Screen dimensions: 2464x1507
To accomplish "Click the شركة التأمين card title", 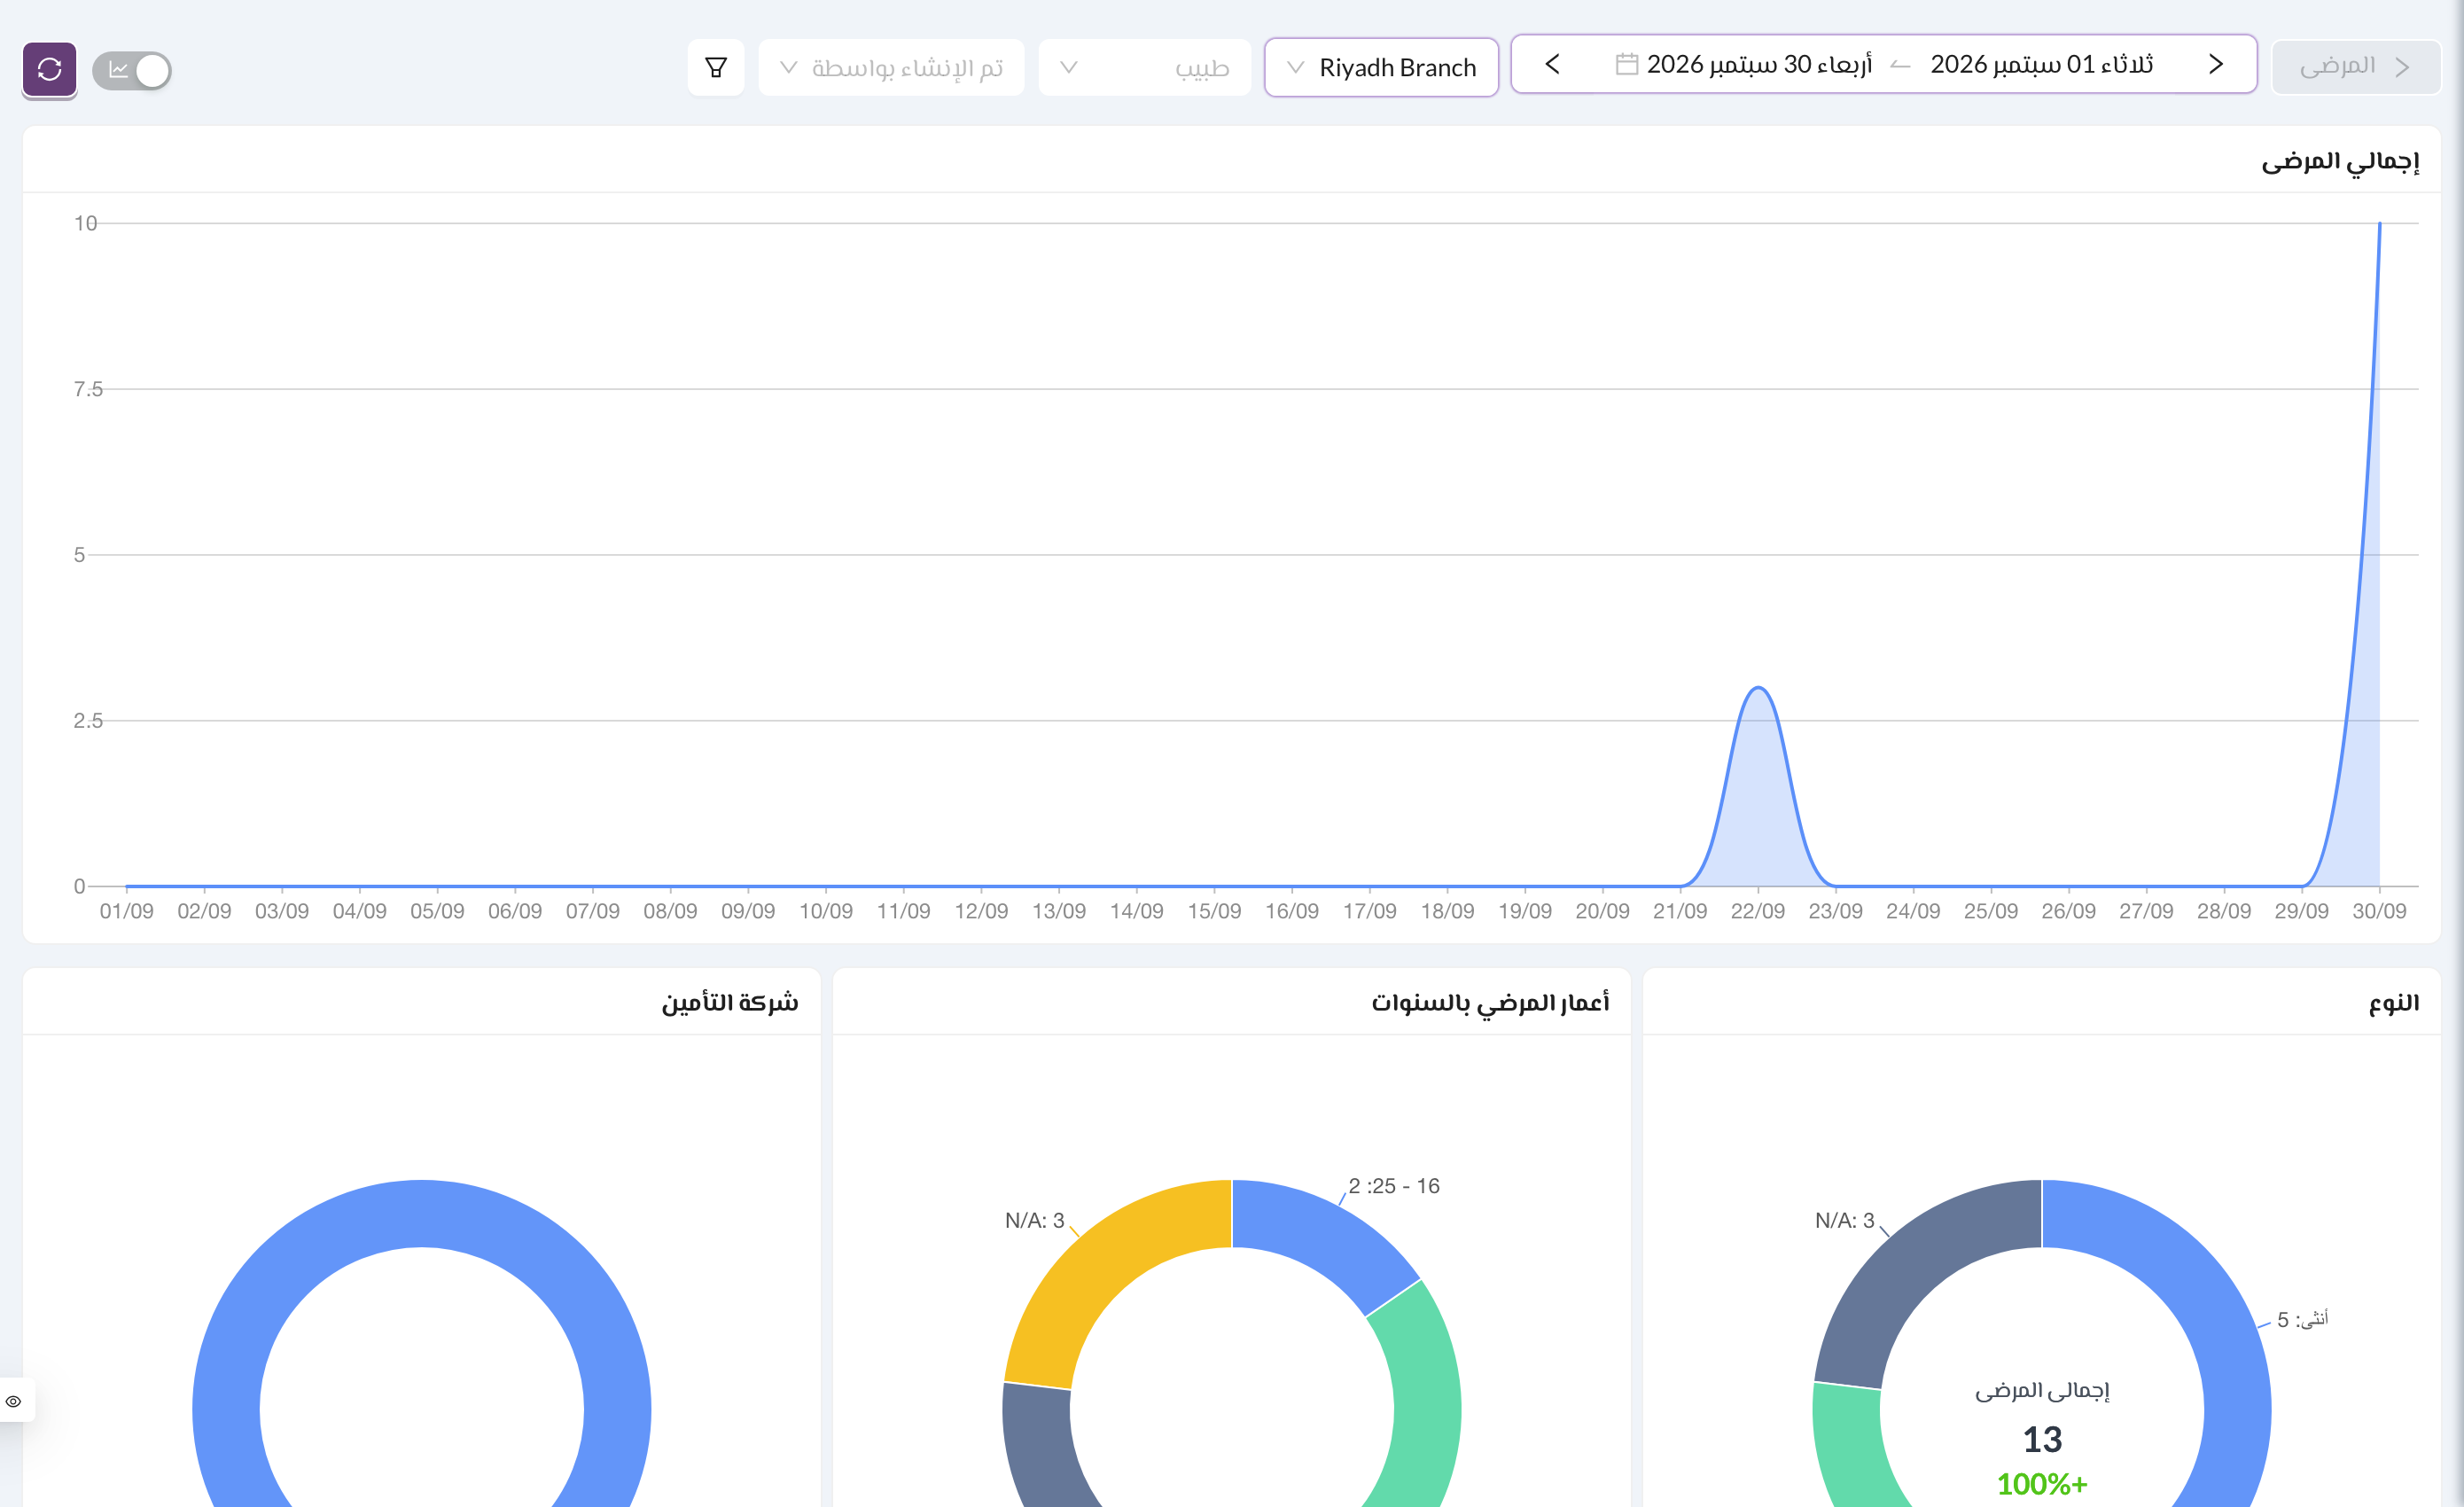I will pos(730,1002).
